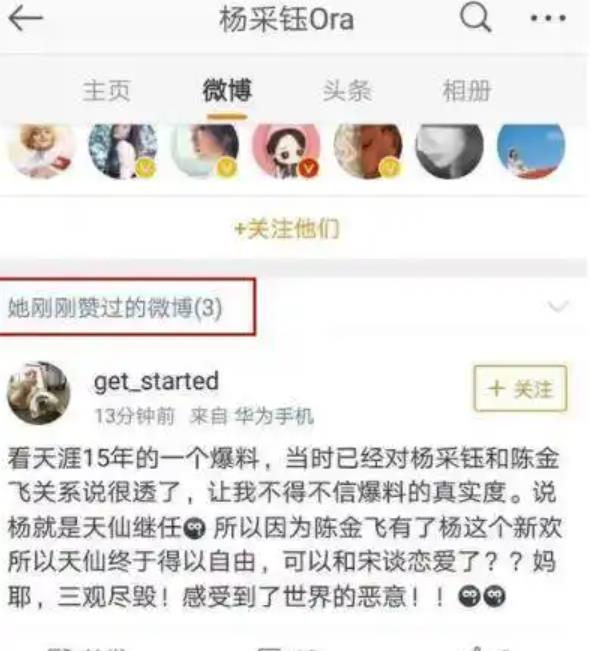Tap the fifth avatar with yellow V badge
This screenshot has height=651, width=590.
tap(368, 150)
